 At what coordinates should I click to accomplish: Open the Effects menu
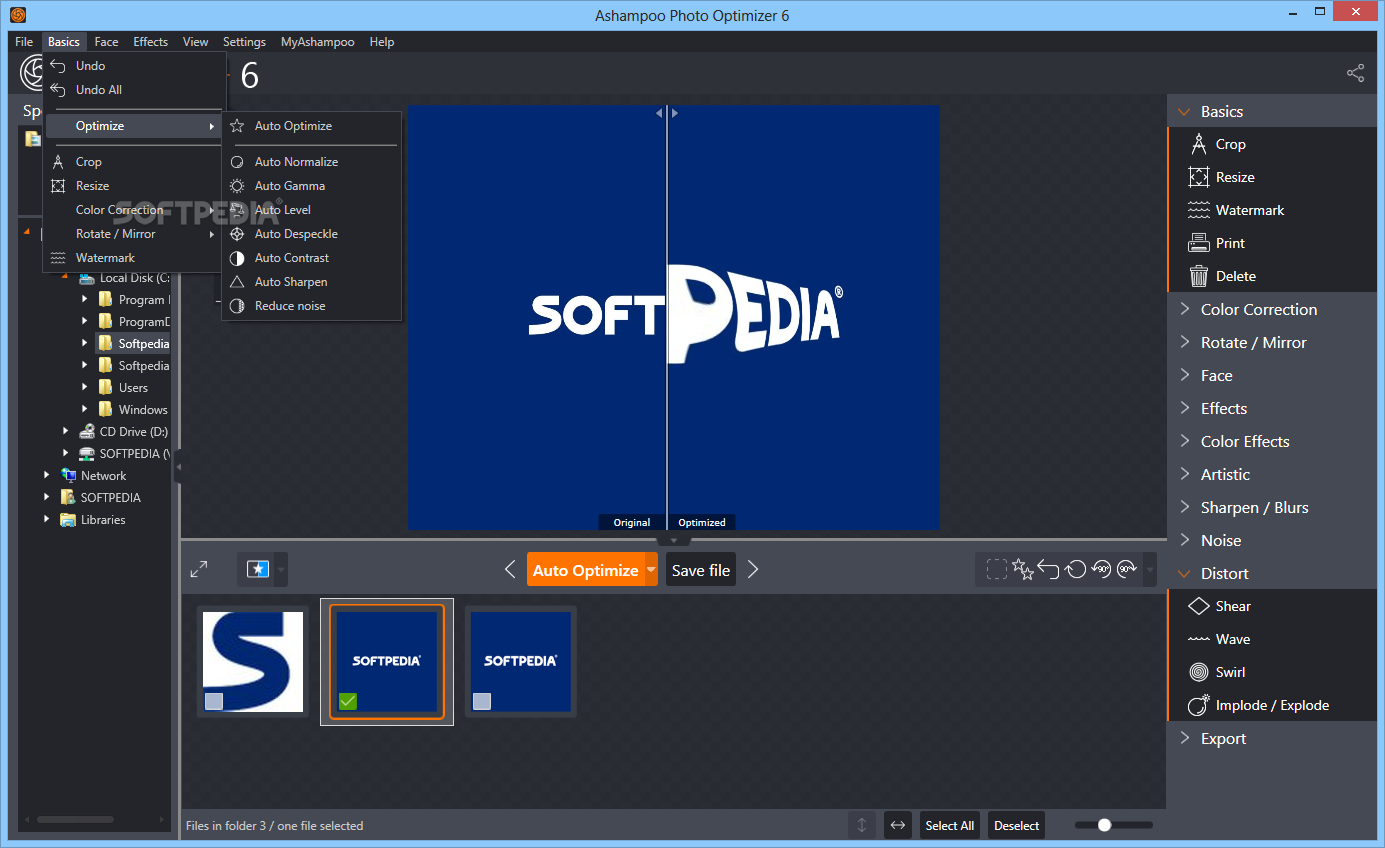pos(150,42)
